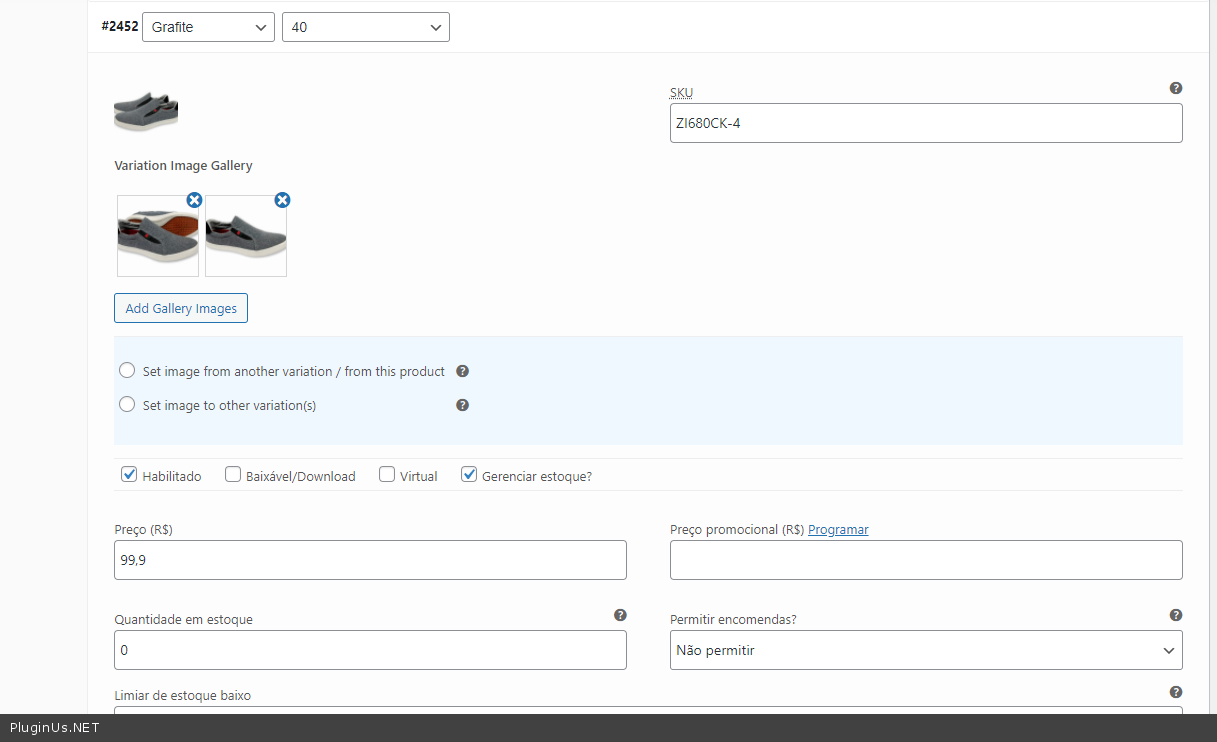The image size is (1217, 742).
Task: Uncheck the Habilitado checkbox
Action: pyautogui.click(x=129, y=475)
